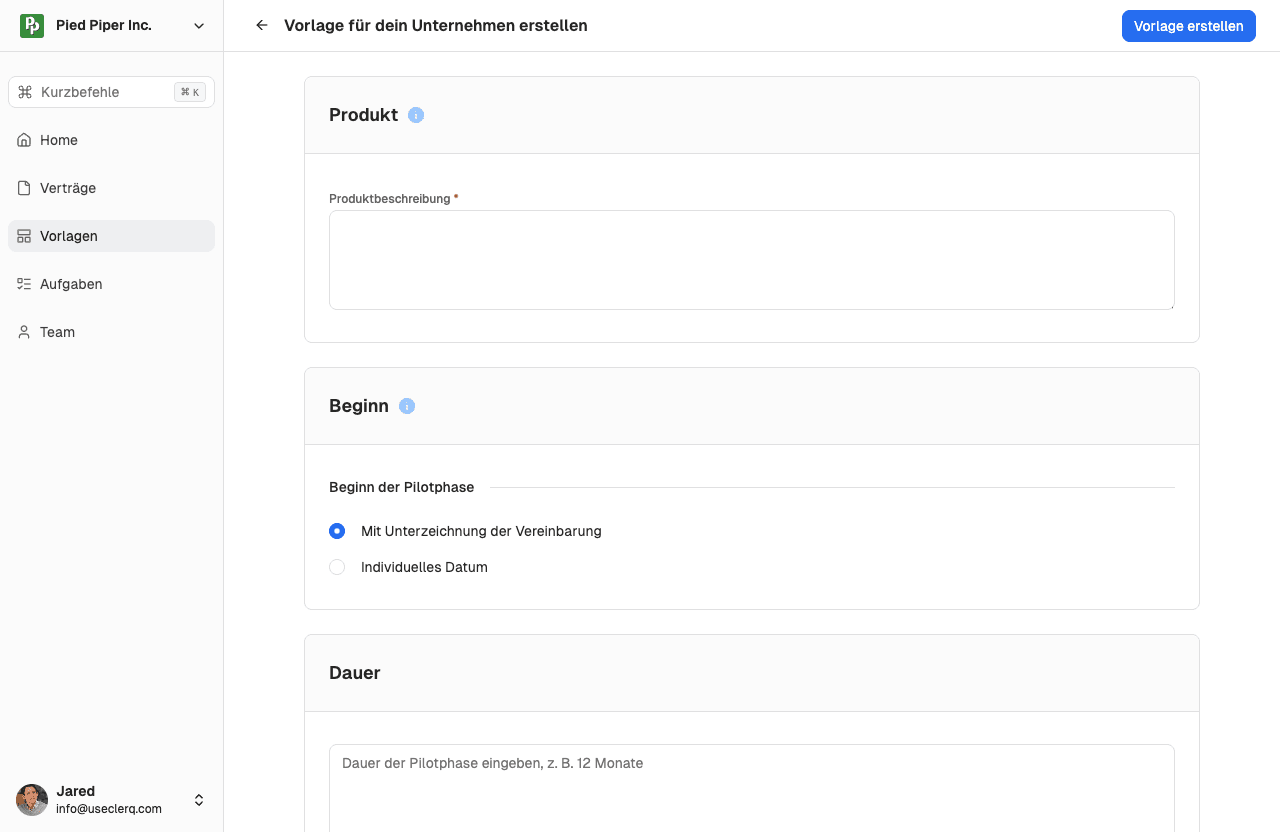The width and height of the screenshot is (1280, 832).
Task: Open Aufgaben from the sidebar
Action: [71, 284]
